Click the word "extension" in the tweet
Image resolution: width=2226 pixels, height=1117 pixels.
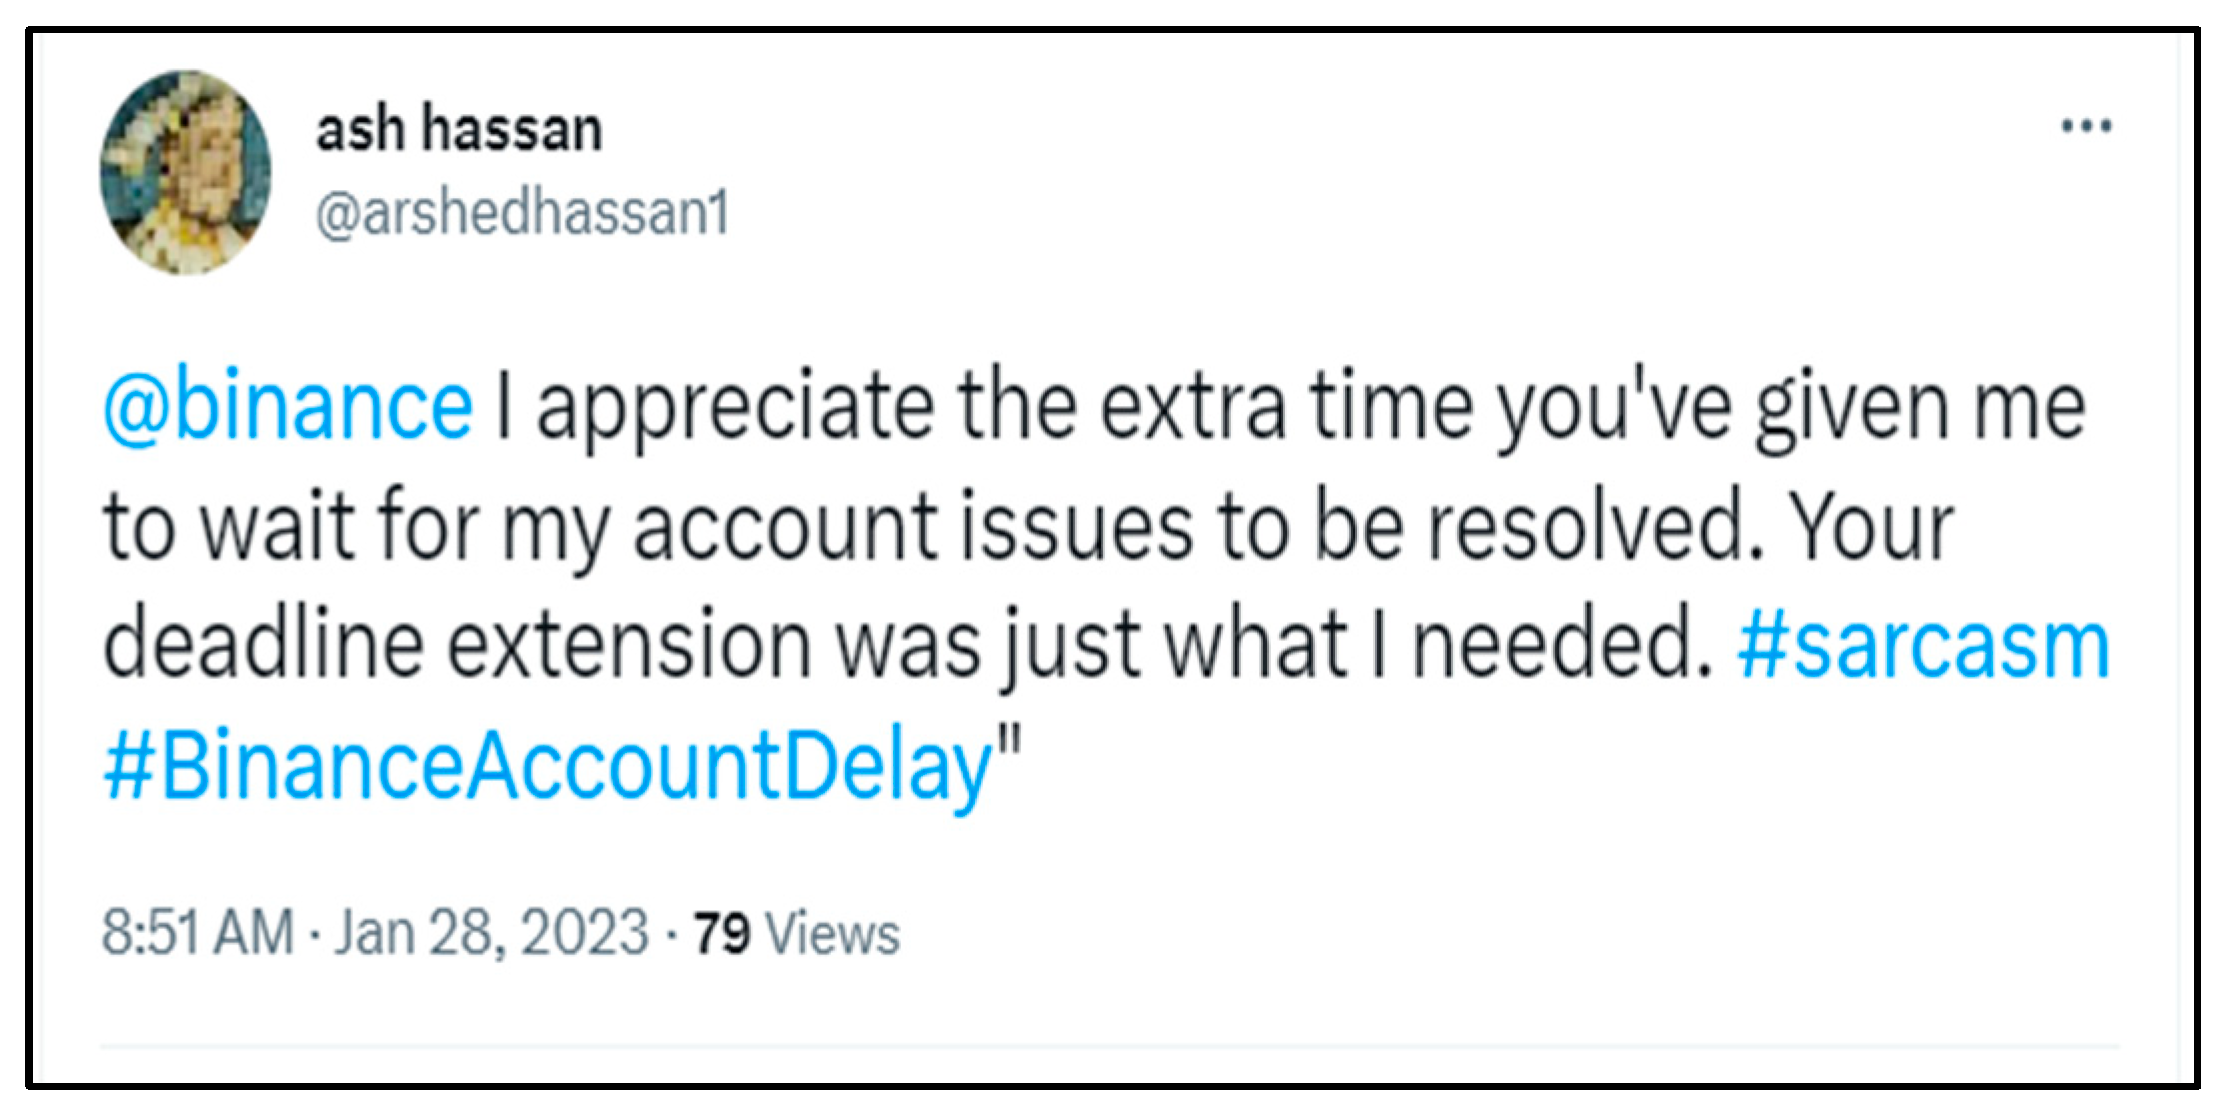click(628, 647)
